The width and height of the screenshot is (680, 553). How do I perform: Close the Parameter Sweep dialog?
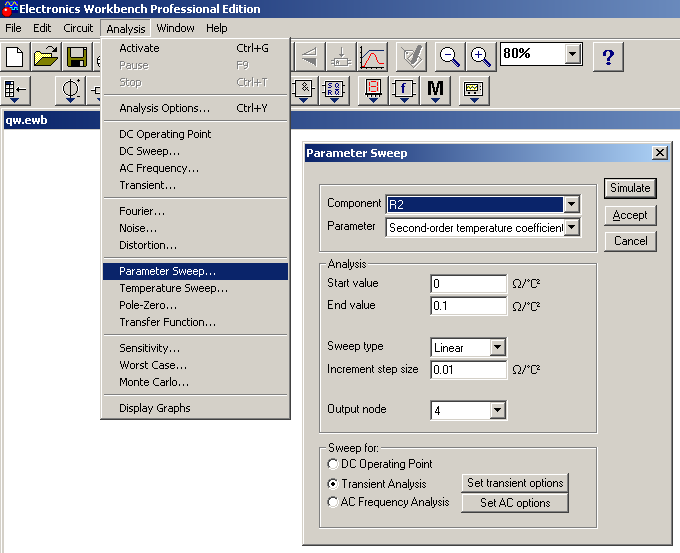(x=659, y=153)
